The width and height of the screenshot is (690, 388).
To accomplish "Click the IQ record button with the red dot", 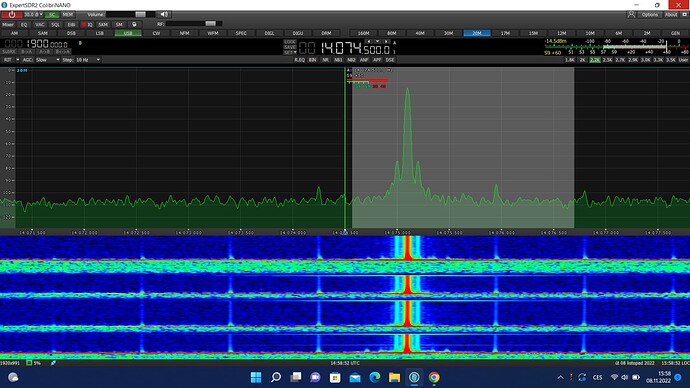I will tap(87, 25).
